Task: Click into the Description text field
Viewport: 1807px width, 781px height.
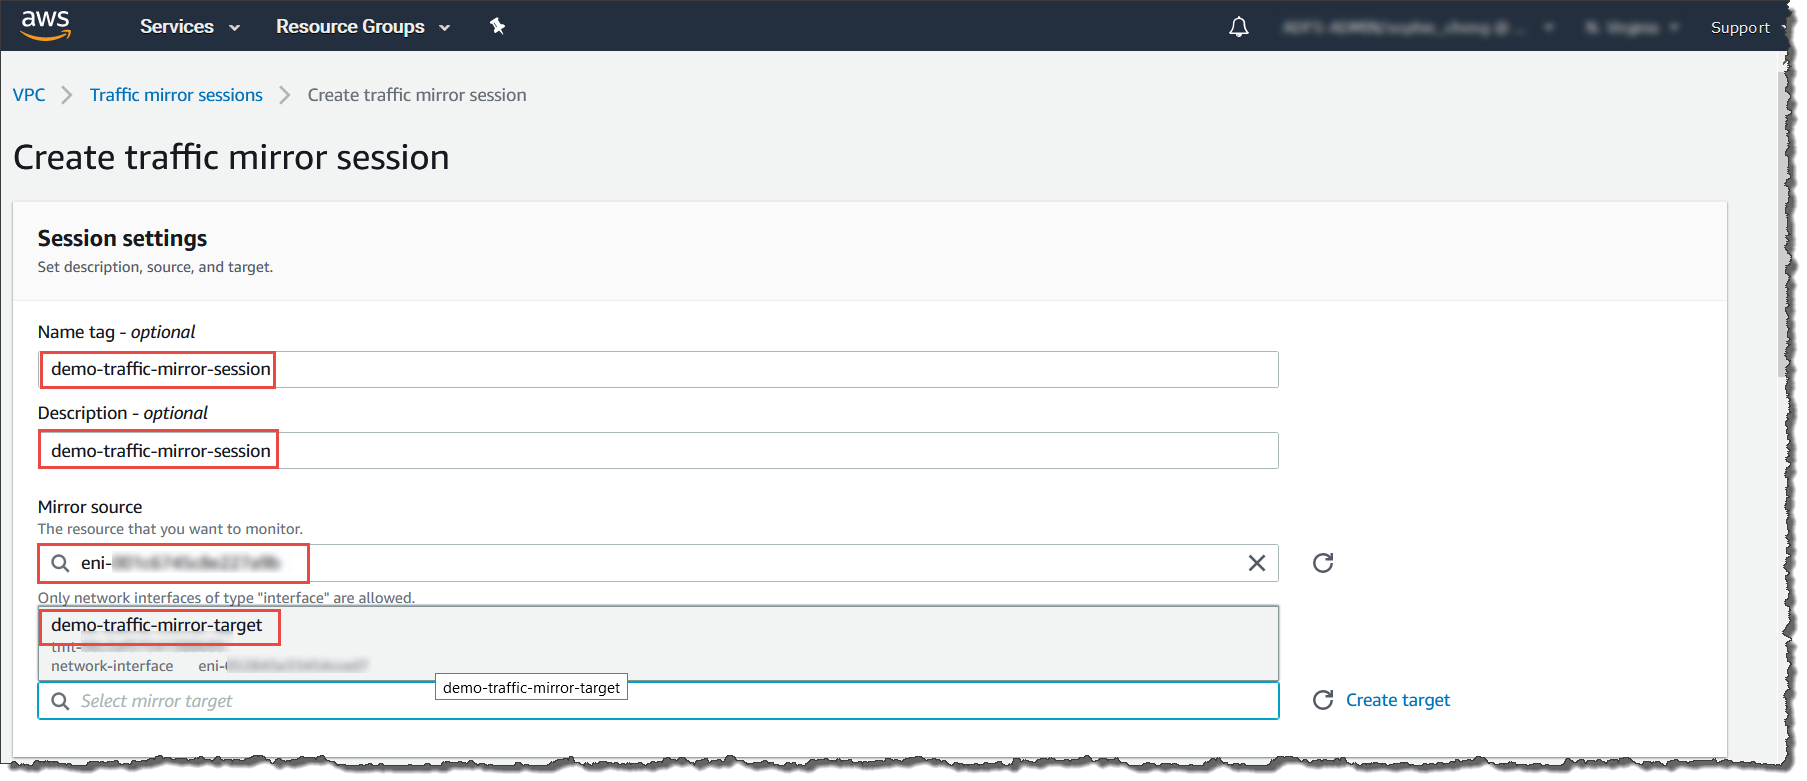Action: point(700,451)
